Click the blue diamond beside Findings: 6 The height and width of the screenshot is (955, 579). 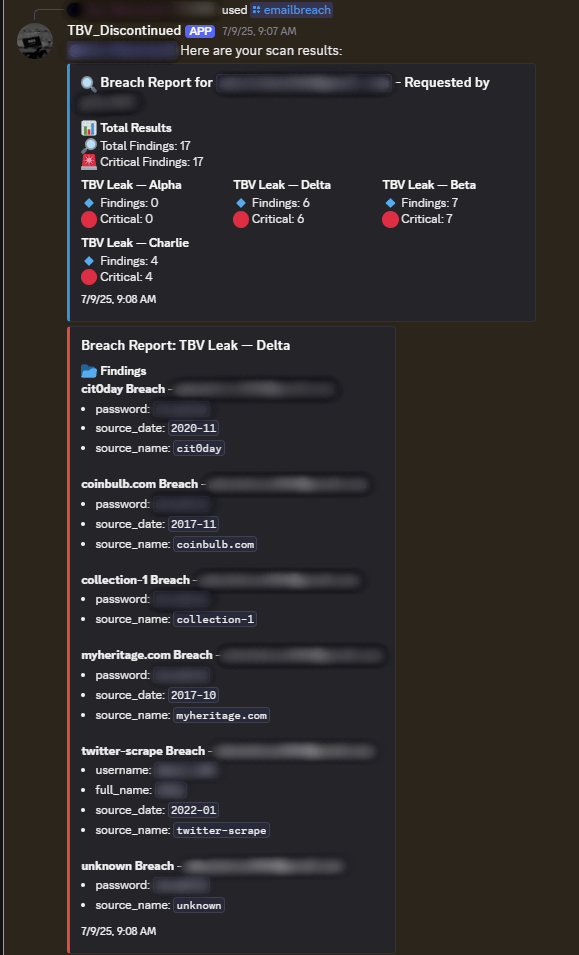(x=240, y=203)
